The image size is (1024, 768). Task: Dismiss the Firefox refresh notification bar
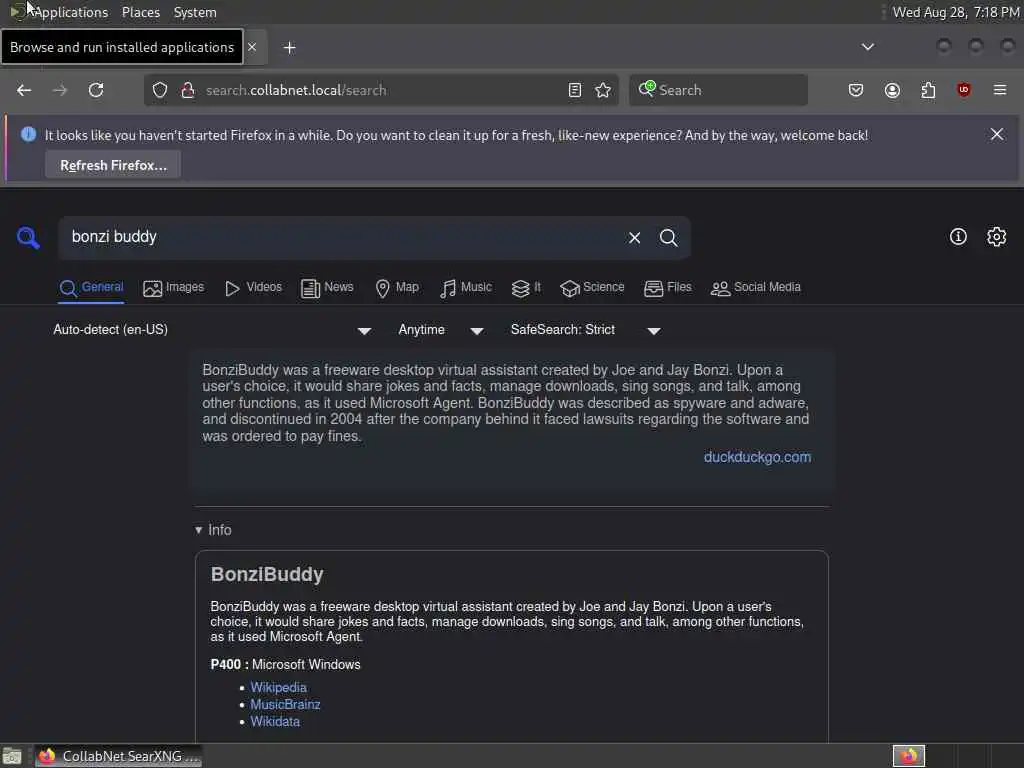(997, 134)
